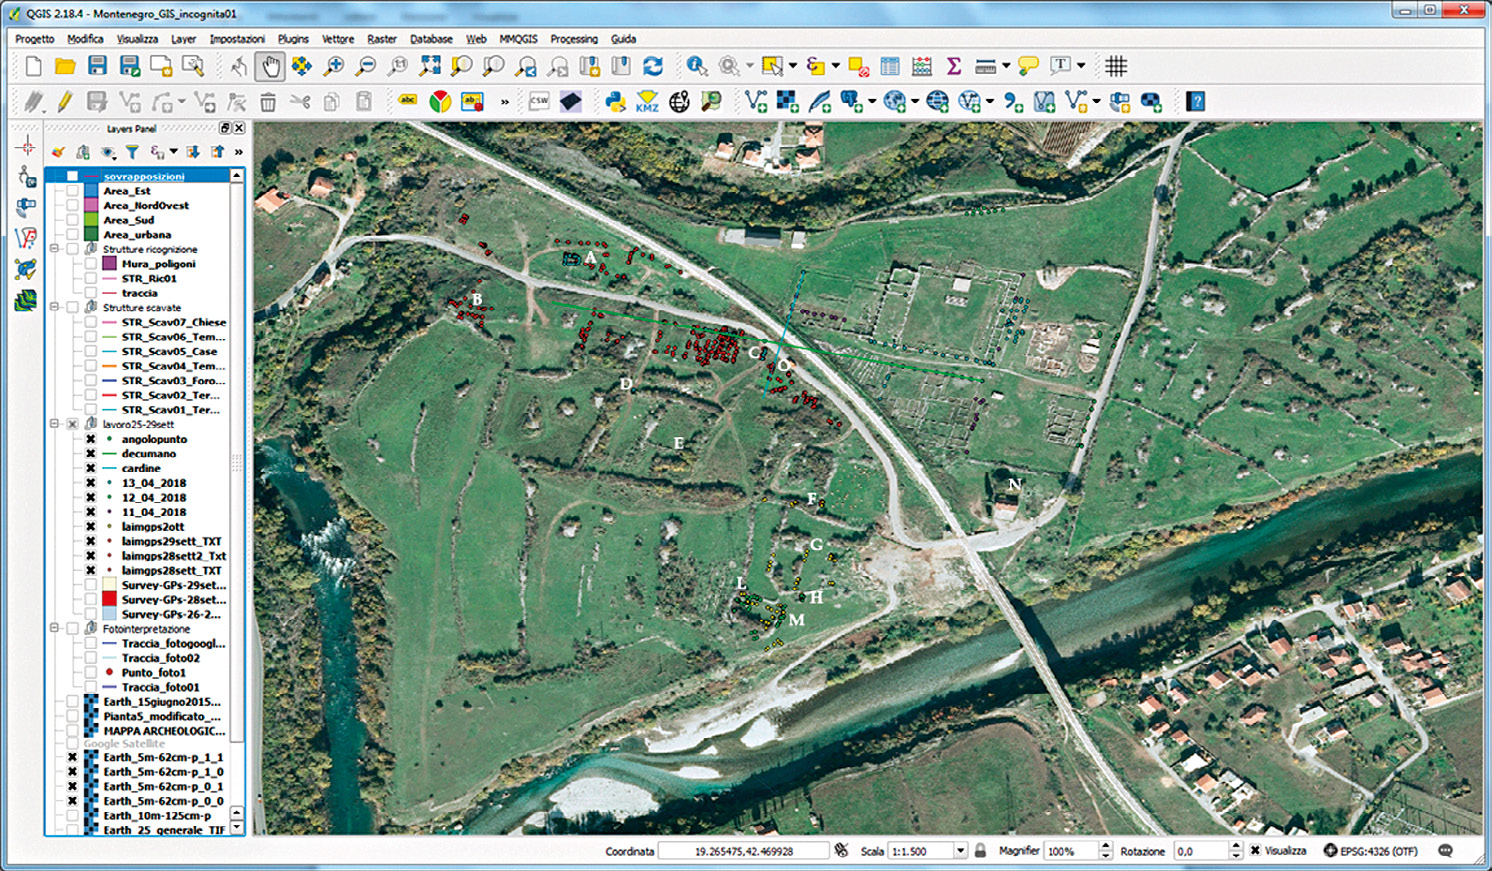Toggle visibility of Area_Est layer
Screen dimensions: 1492x871
pos(72,191)
